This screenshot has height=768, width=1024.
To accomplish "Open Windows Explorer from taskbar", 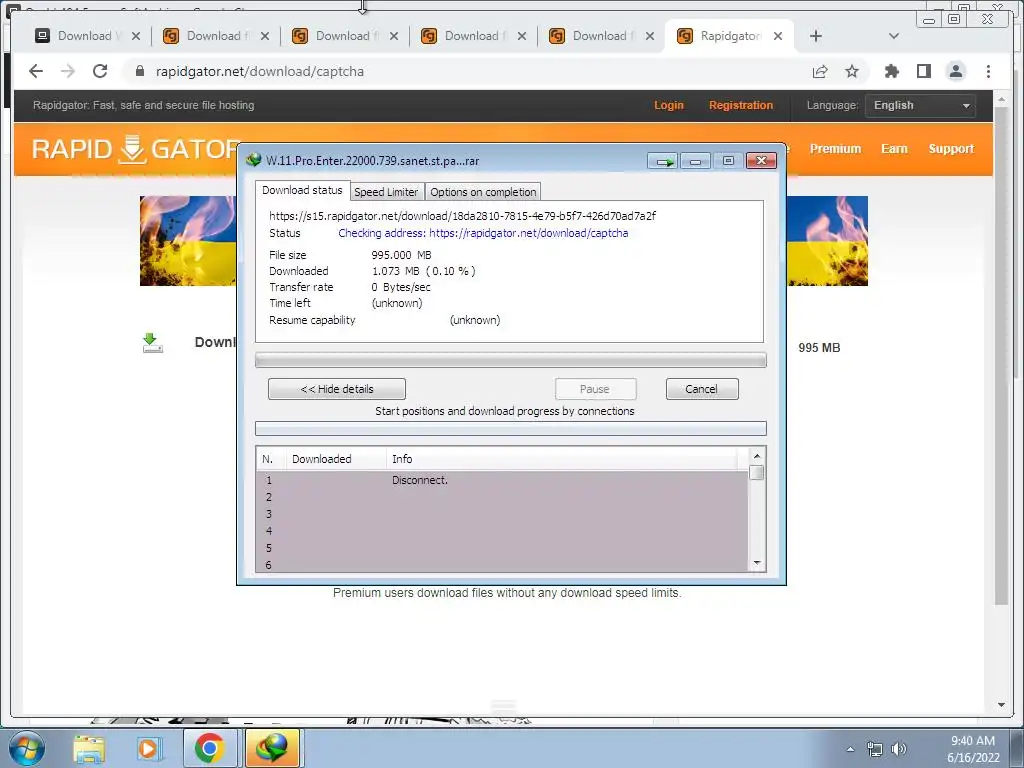I will click(89, 748).
